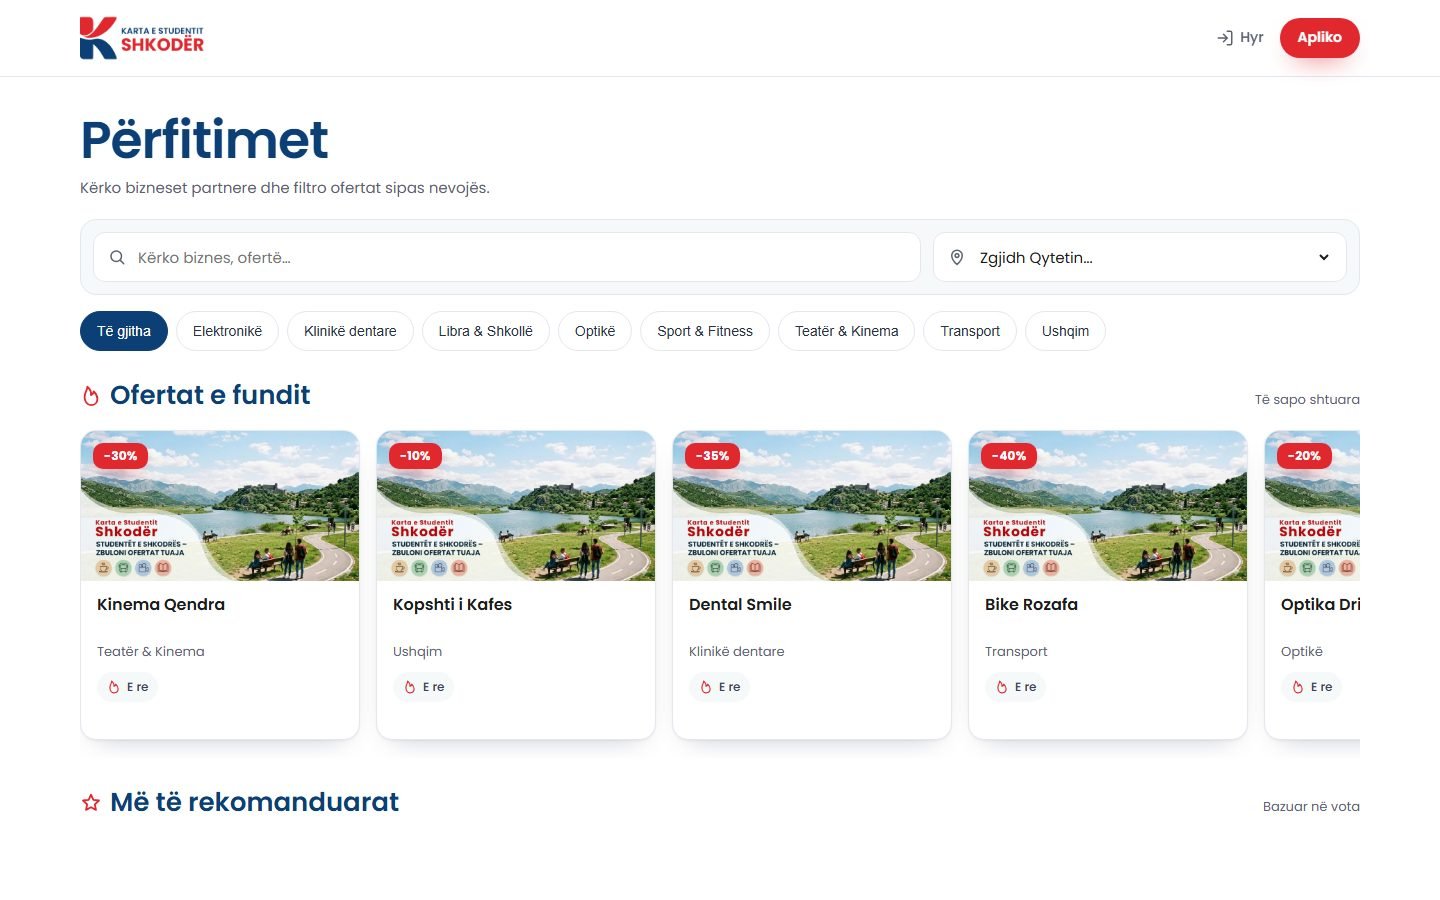Open the Bike Rozafa card image
Screen dimensions: 1440x900
point(1108,506)
